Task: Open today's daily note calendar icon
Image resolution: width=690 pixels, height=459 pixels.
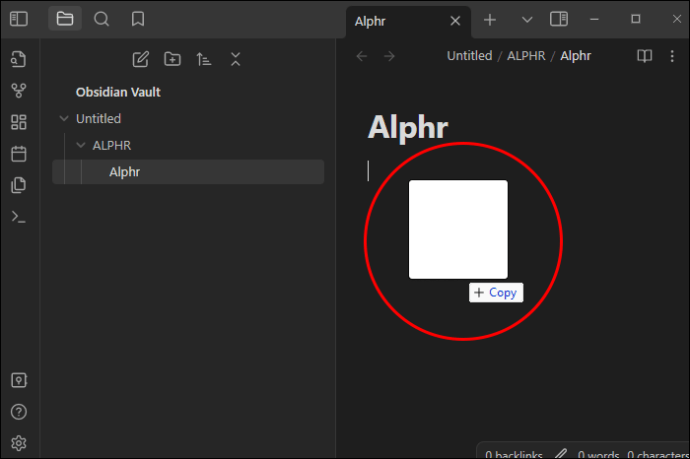Action: 18,154
